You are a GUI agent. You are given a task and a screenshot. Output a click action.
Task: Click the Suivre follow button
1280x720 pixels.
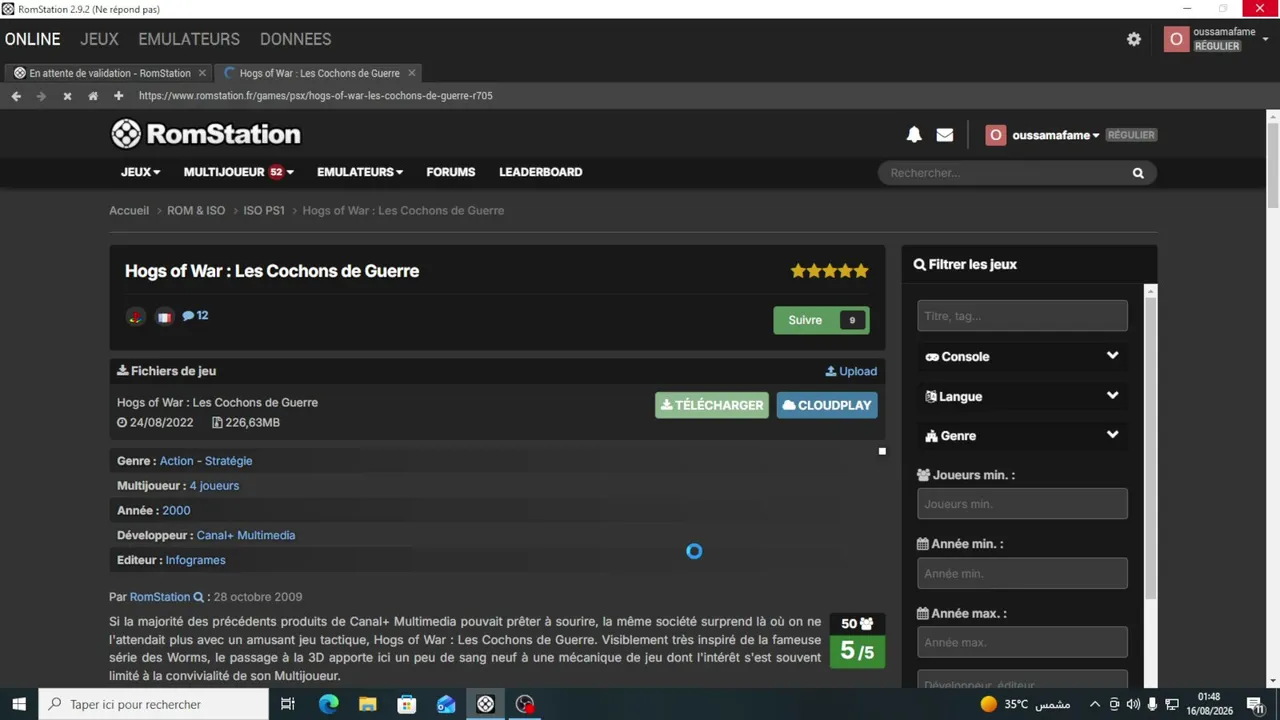pos(821,320)
